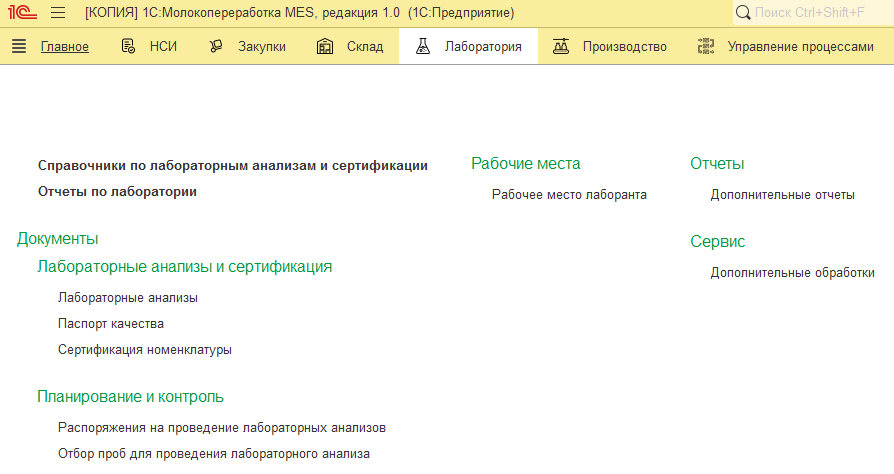Click the НСИ section icon
The width and height of the screenshot is (894, 474).
pyautogui.click(x=128, y=46)
